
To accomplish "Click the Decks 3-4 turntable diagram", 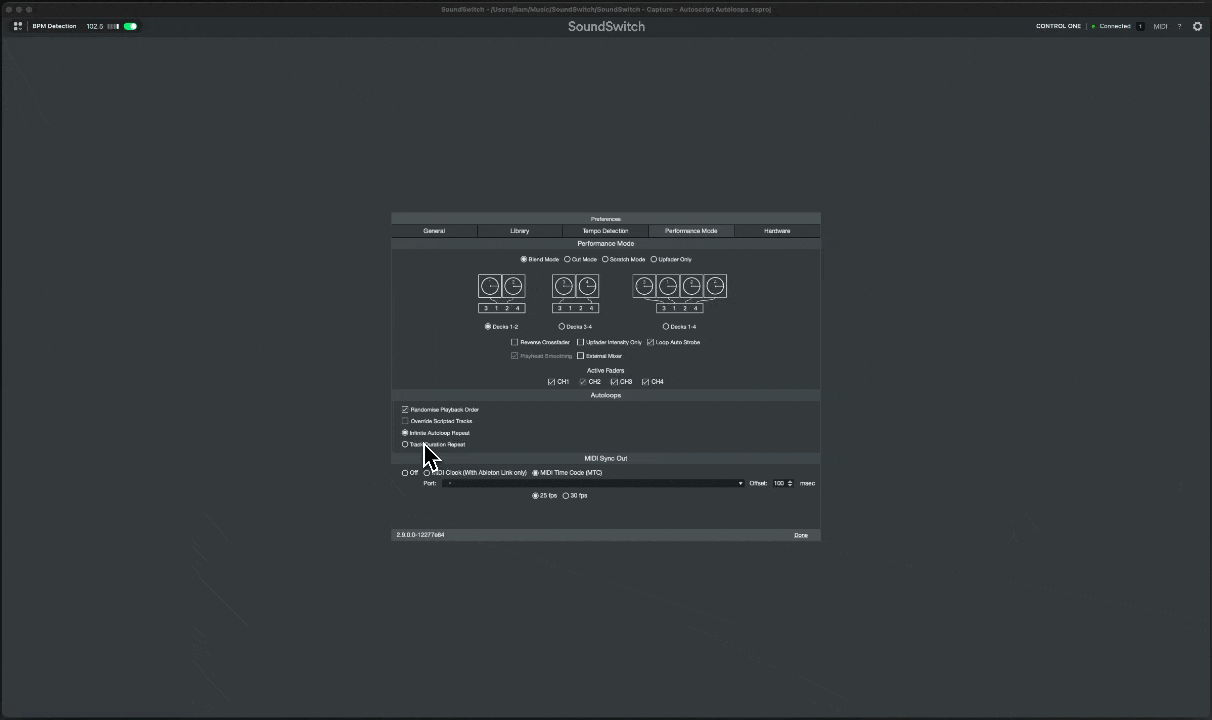I will coord(575,293).
